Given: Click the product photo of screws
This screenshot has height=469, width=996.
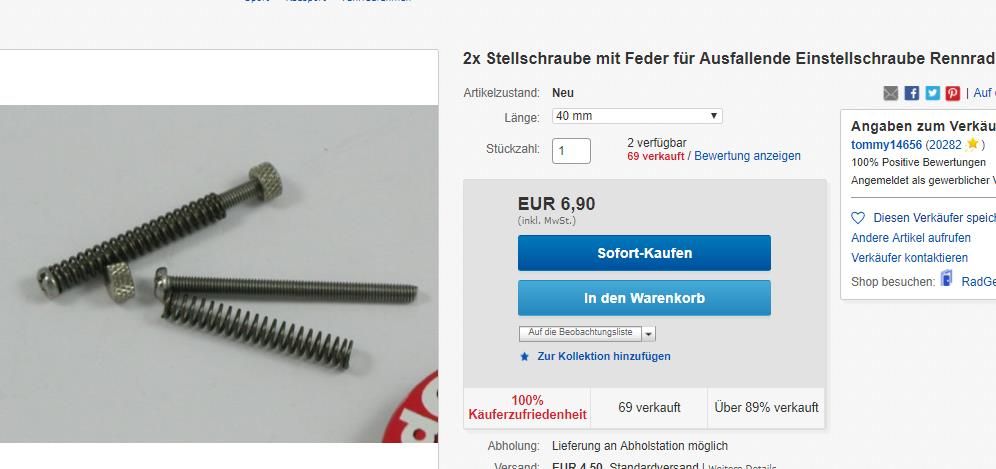Looking at the screenshot, I should (219, 274).
